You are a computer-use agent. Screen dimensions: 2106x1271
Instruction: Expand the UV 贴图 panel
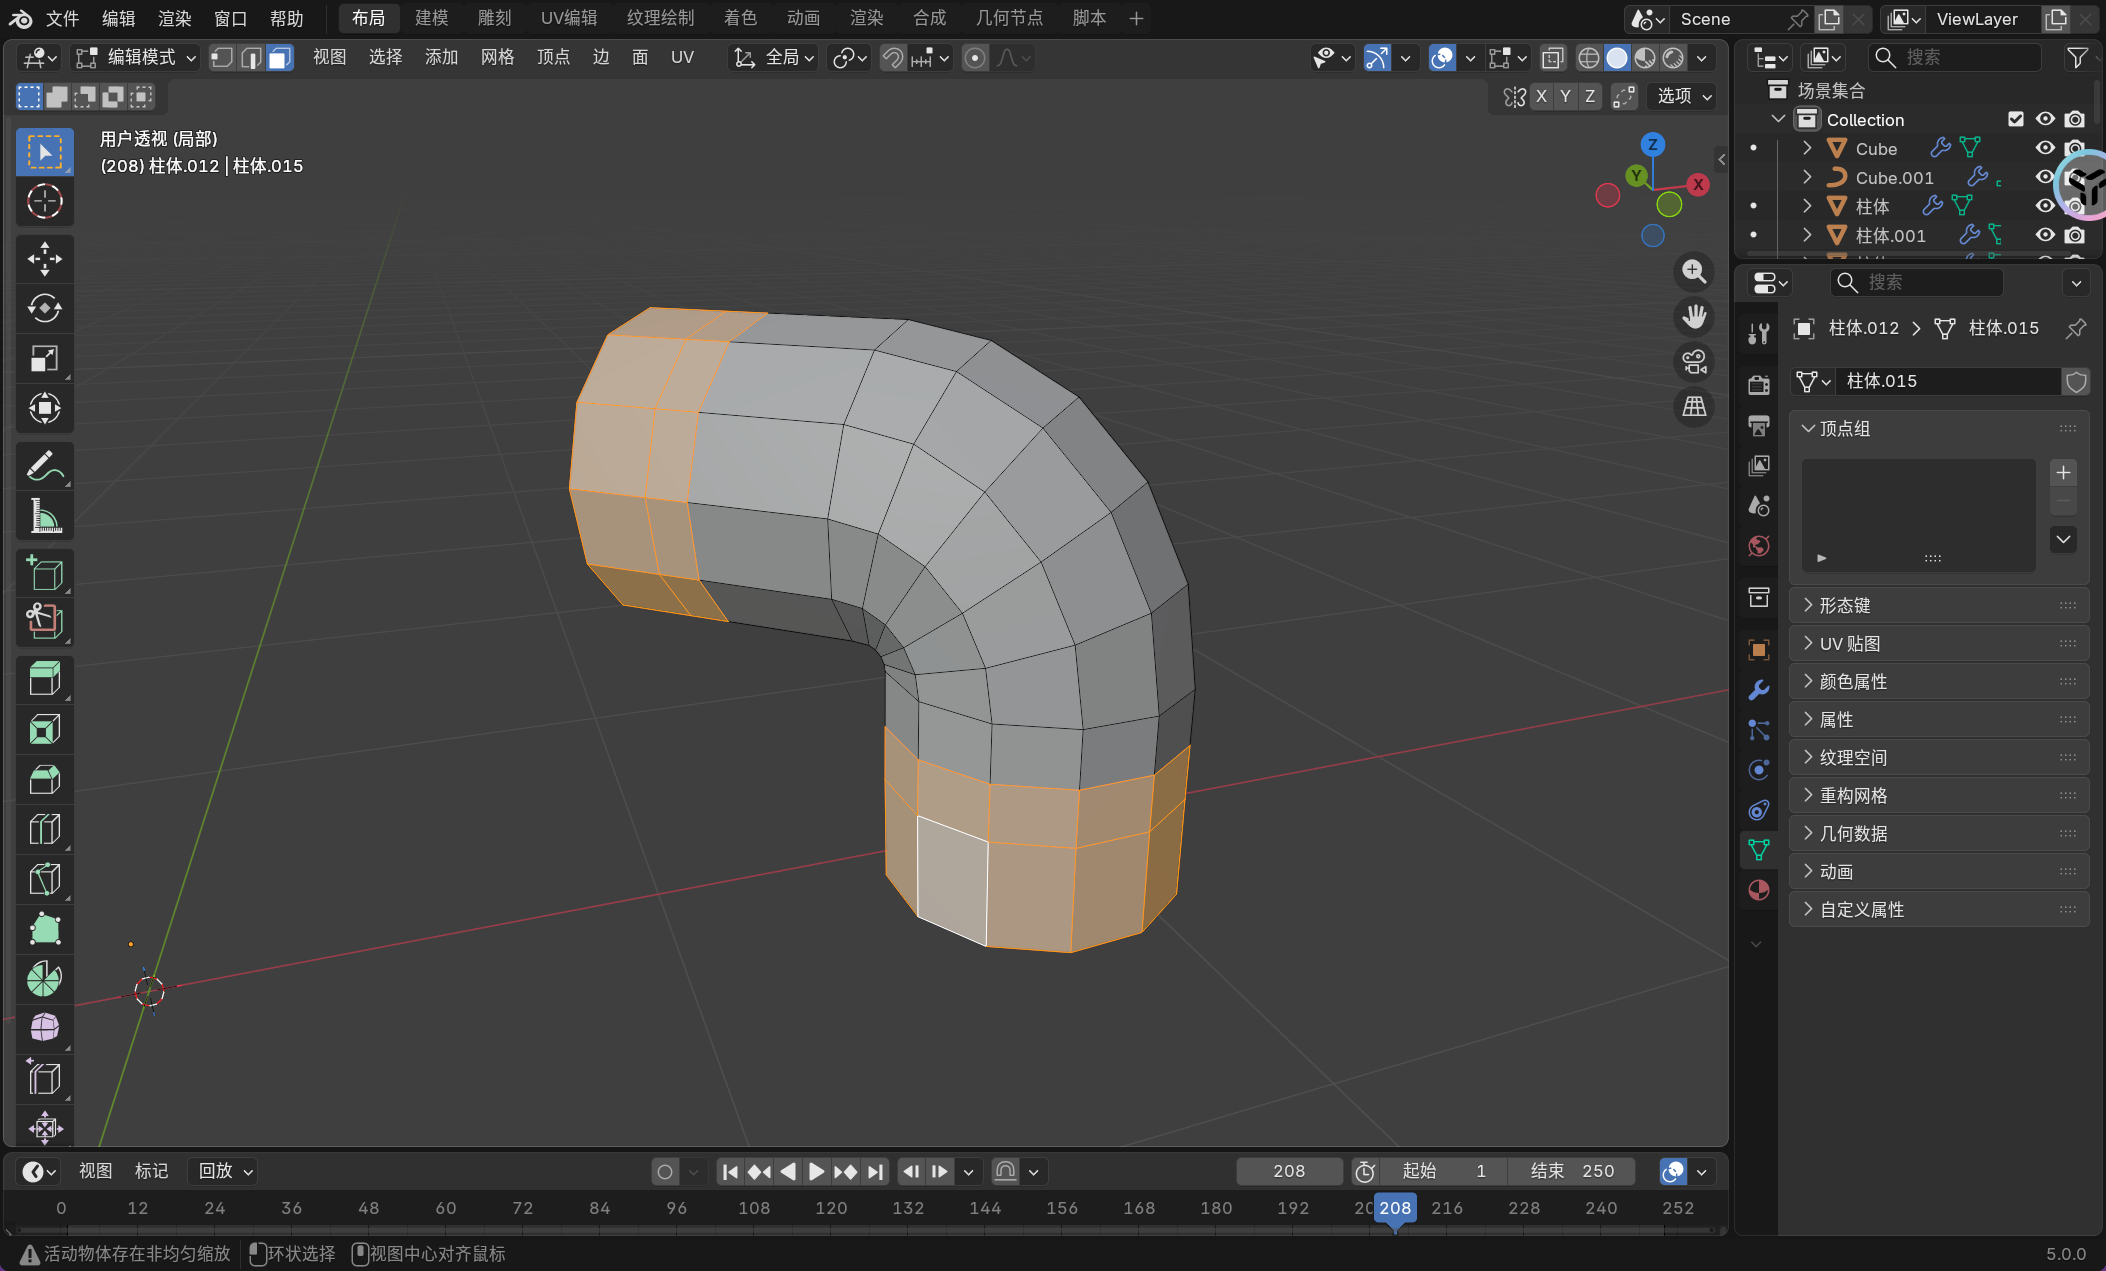[x=1850, y=643]
